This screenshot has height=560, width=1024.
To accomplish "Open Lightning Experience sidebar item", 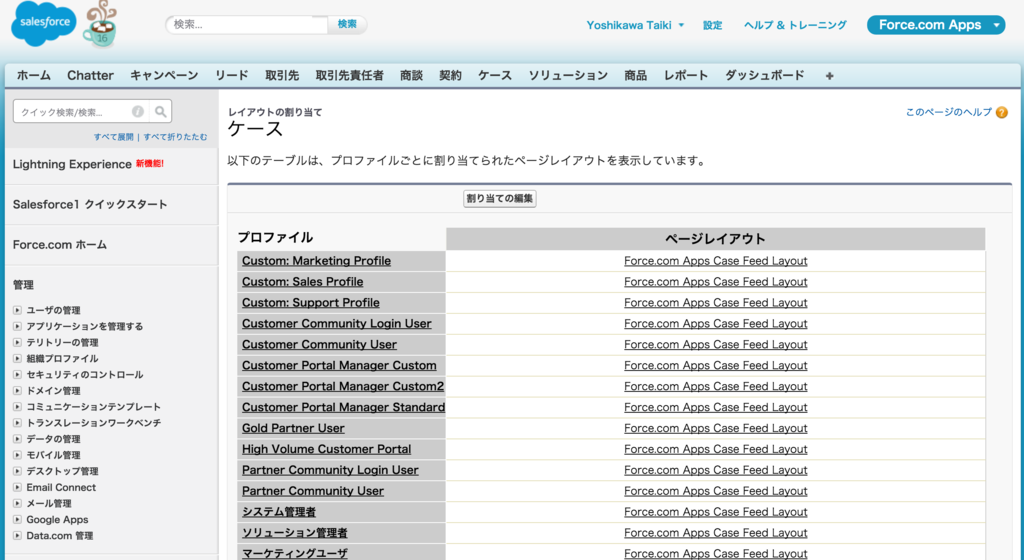I will tap(72, 164).
